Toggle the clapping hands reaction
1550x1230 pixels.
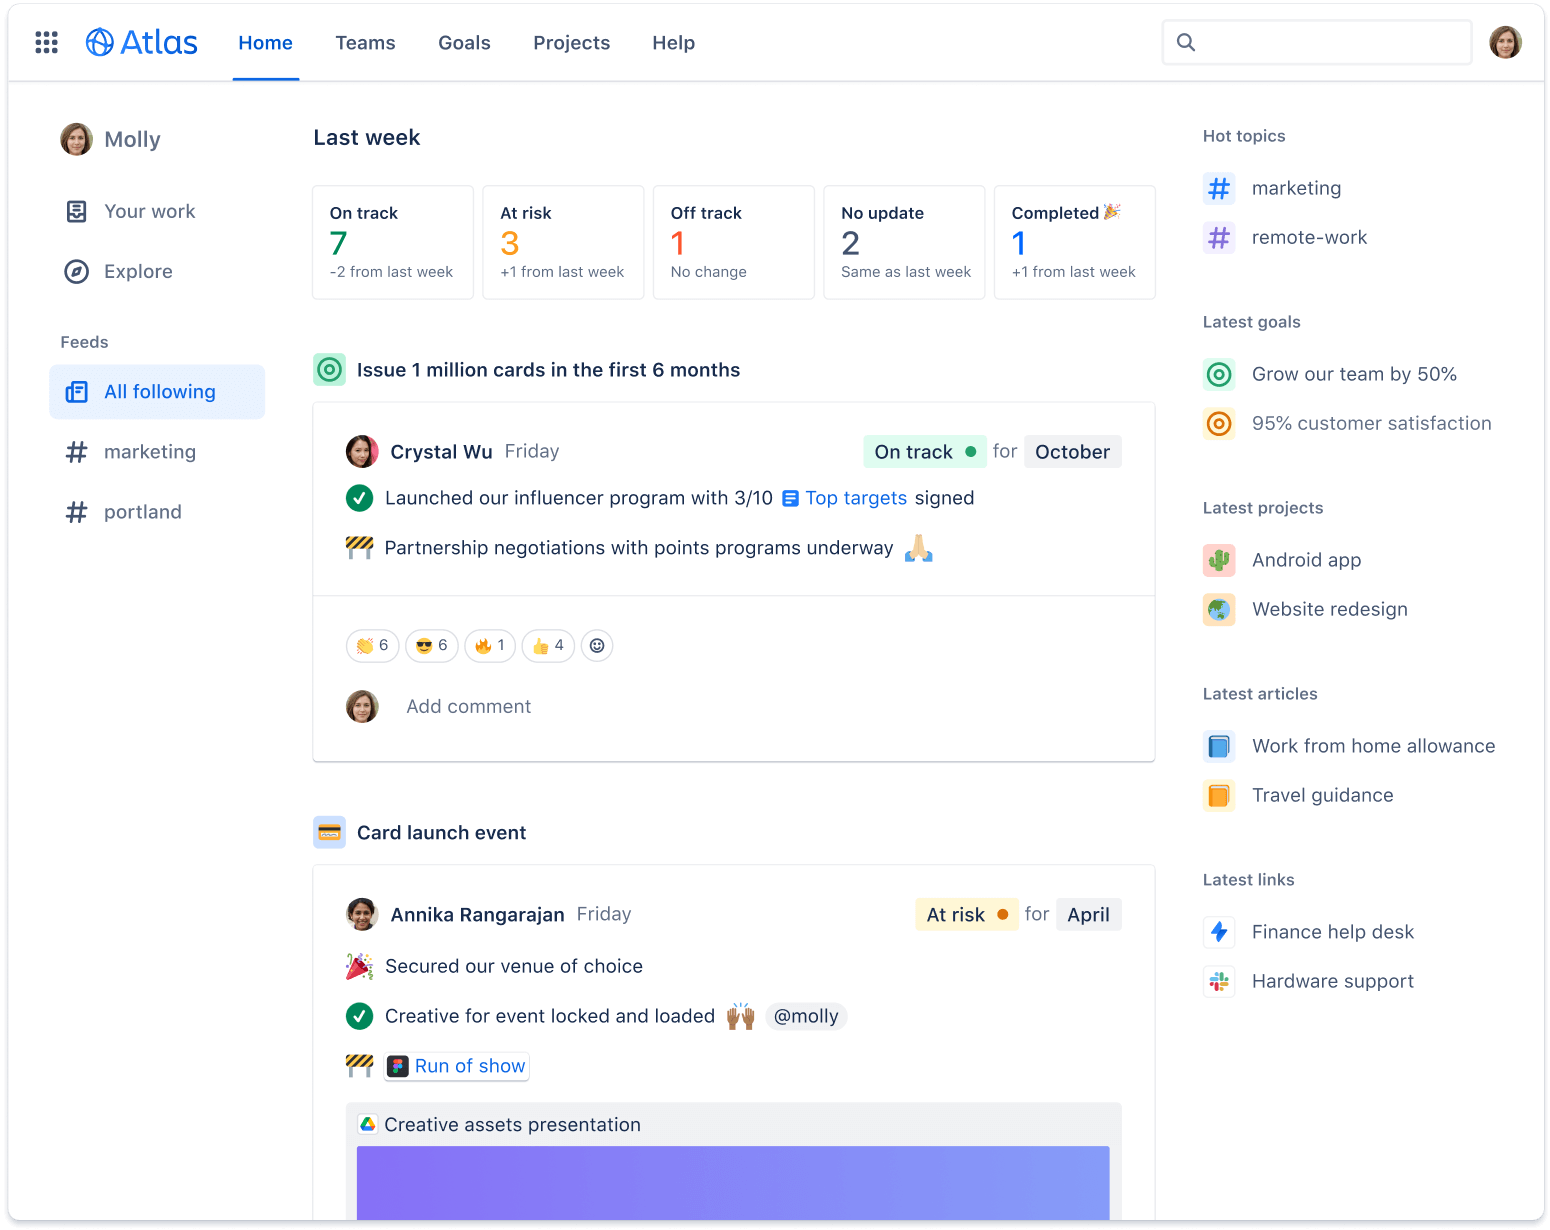pyautogui.click(x=373, y=646)
